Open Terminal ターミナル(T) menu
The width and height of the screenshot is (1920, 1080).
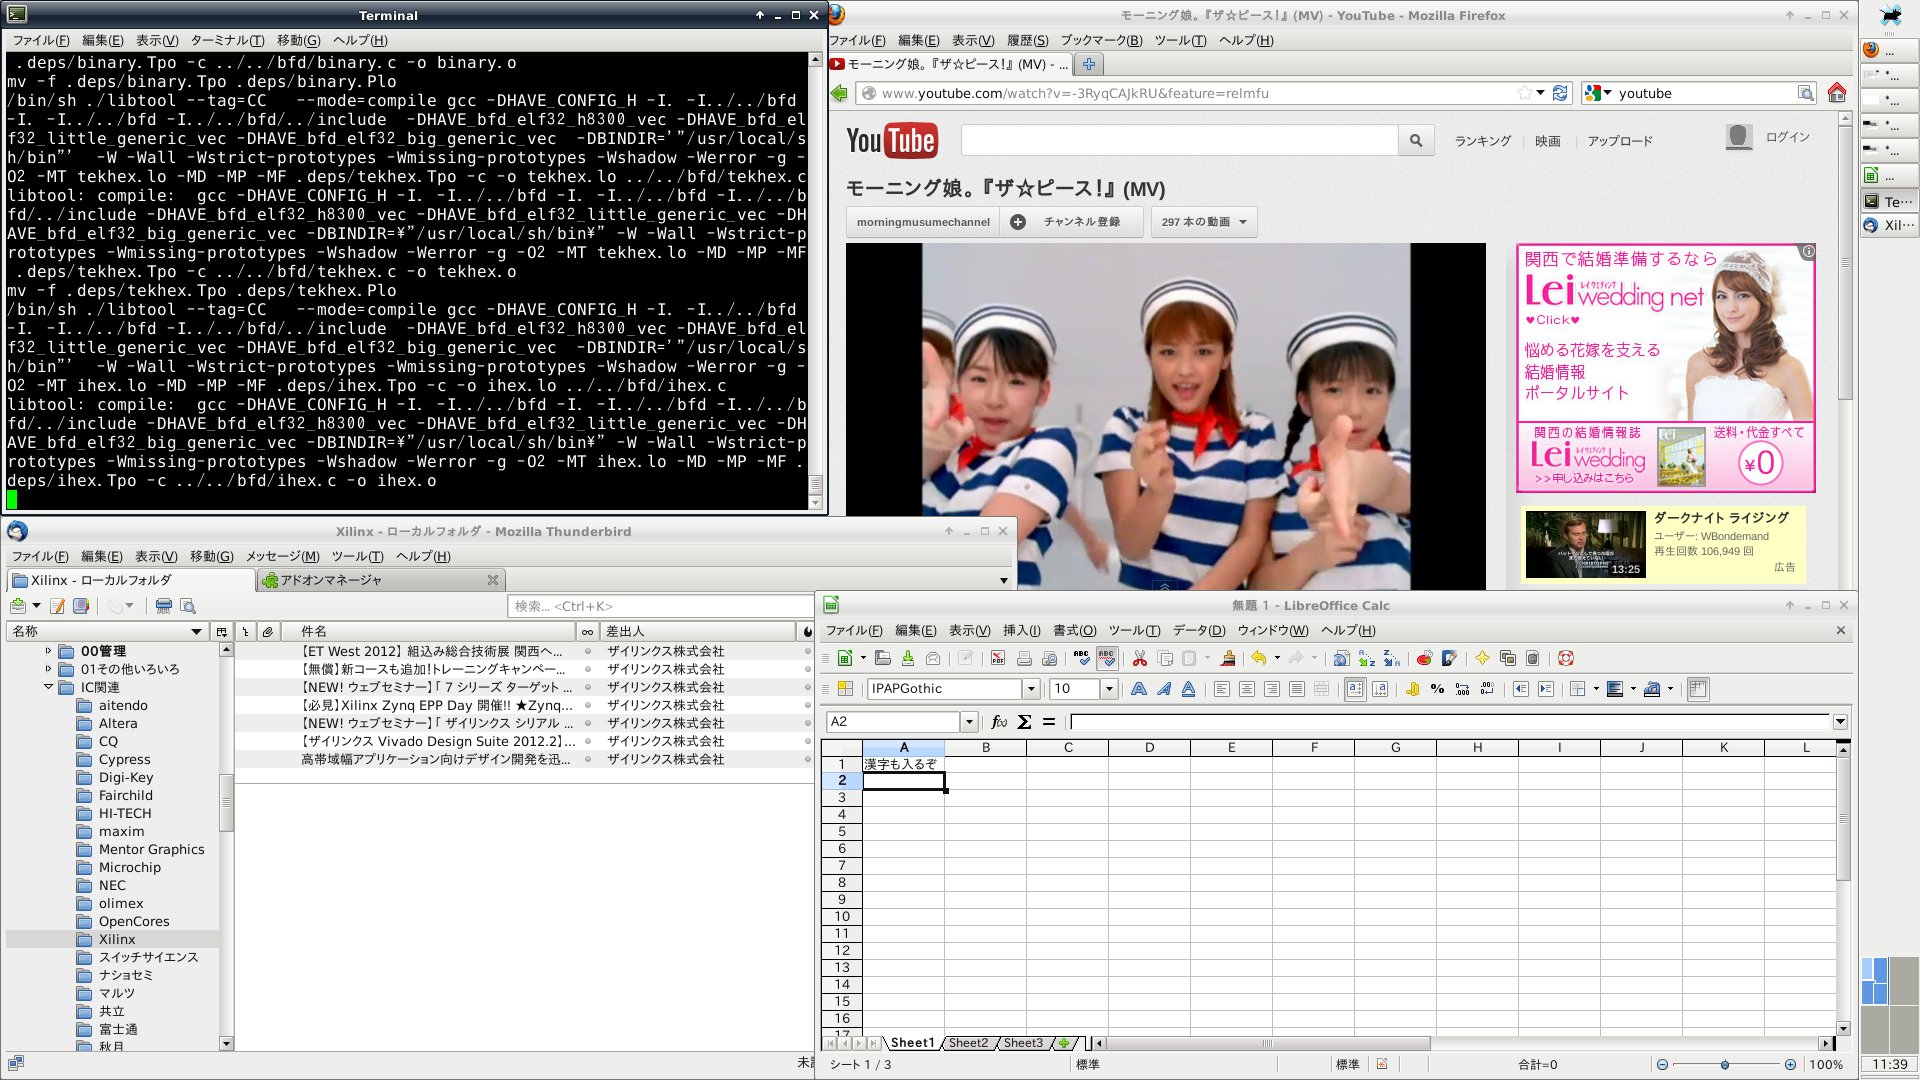tap(227, 40)
